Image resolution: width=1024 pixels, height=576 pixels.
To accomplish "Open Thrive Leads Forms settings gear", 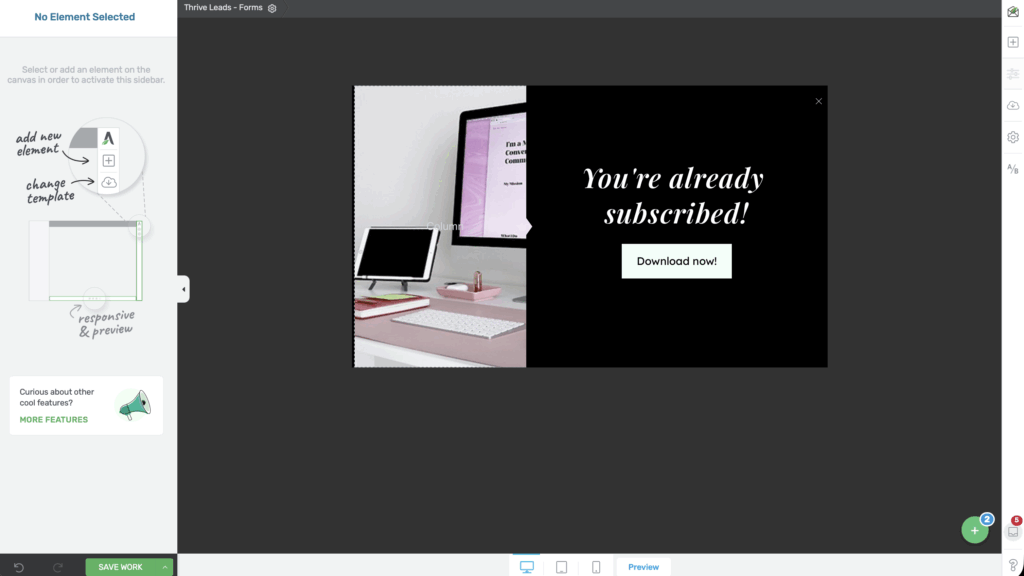I will click(x=272, y=8).
